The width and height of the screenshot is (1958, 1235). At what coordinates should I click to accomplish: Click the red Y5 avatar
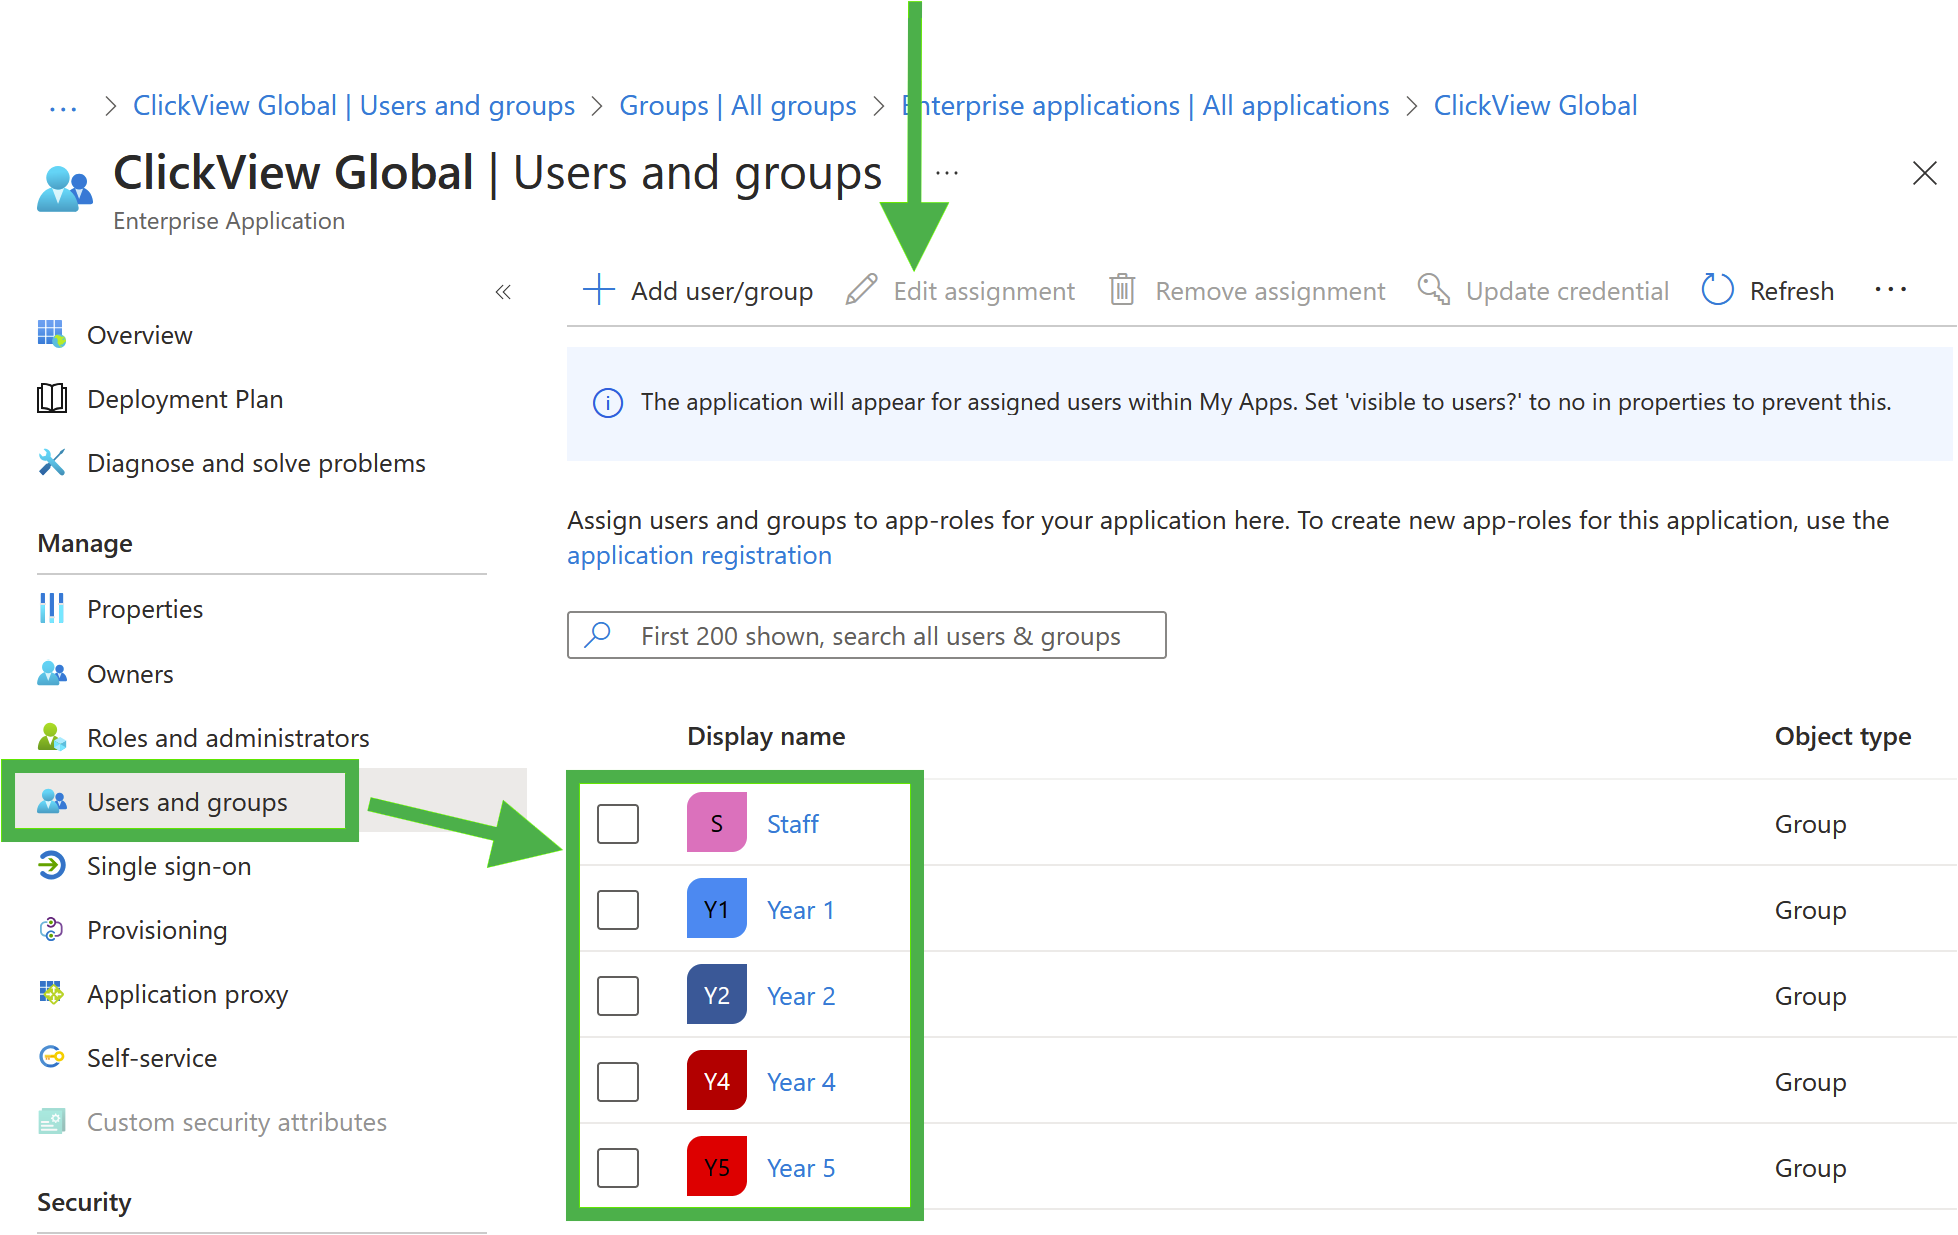pyautogui.click(x=716, y=1167)
